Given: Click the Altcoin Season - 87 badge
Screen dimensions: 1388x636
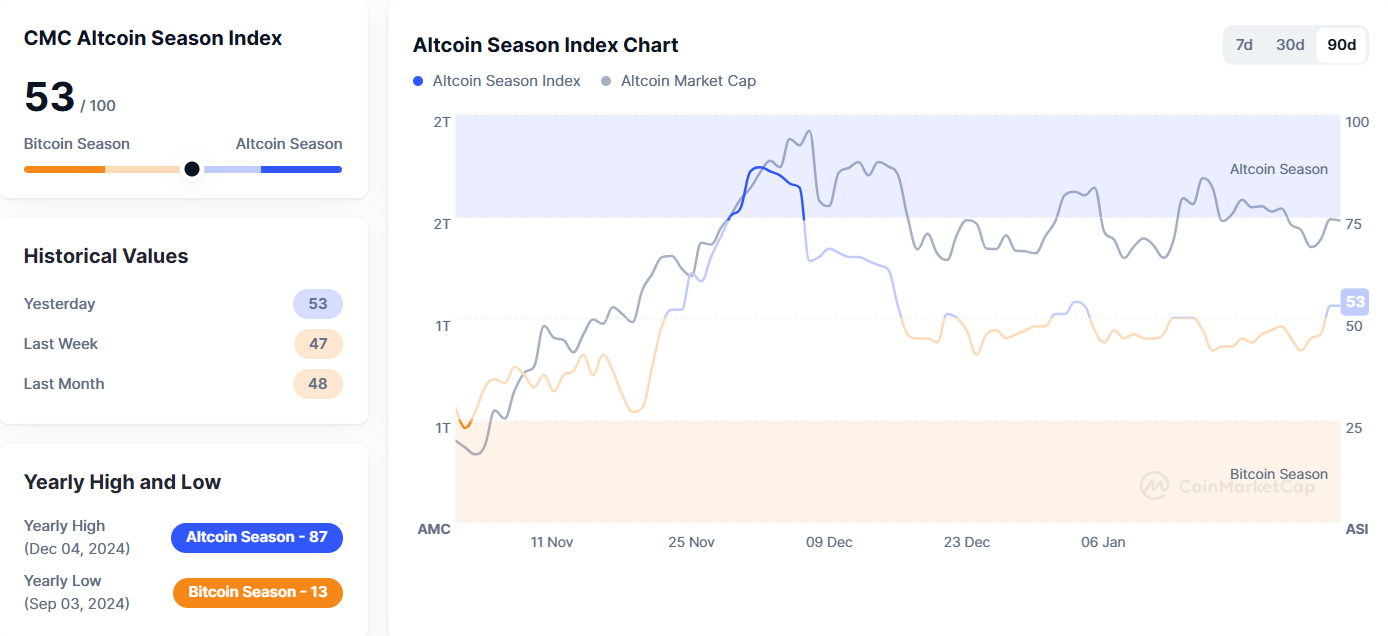Looking at the screenshot, I should [x=257, y=537].
